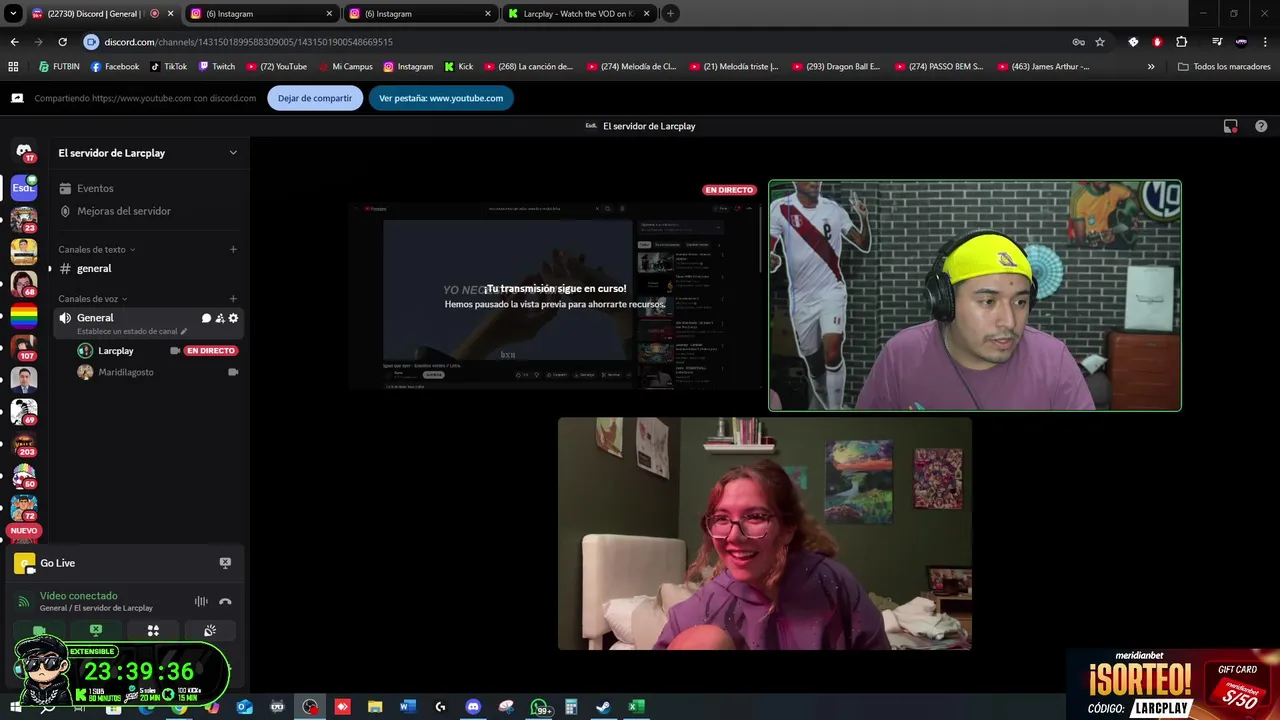
Task: Open the #general text channel
Action: click(x=150, y=268)
